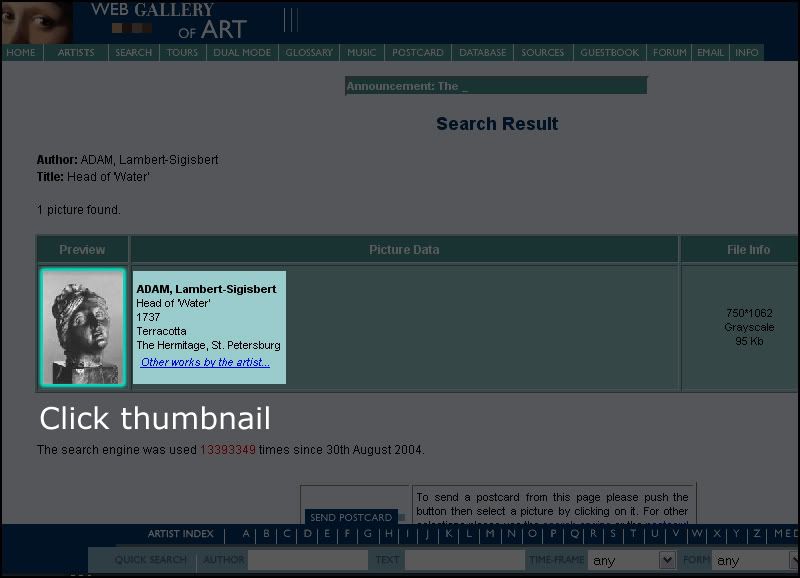Viewport: 800px width, 578px height.
Task: Open artist index letter S
Action: [613, 534]
